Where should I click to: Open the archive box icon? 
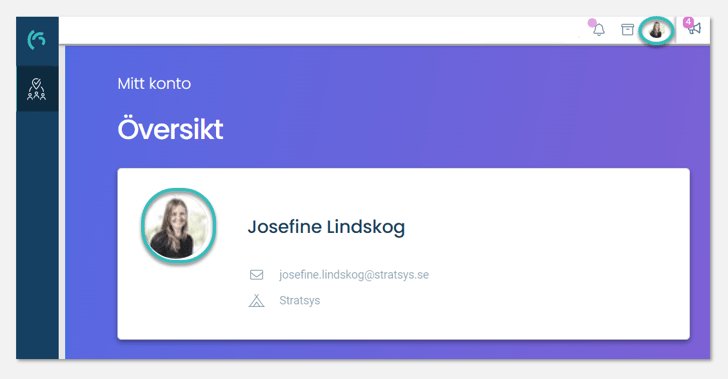[627, 30]
